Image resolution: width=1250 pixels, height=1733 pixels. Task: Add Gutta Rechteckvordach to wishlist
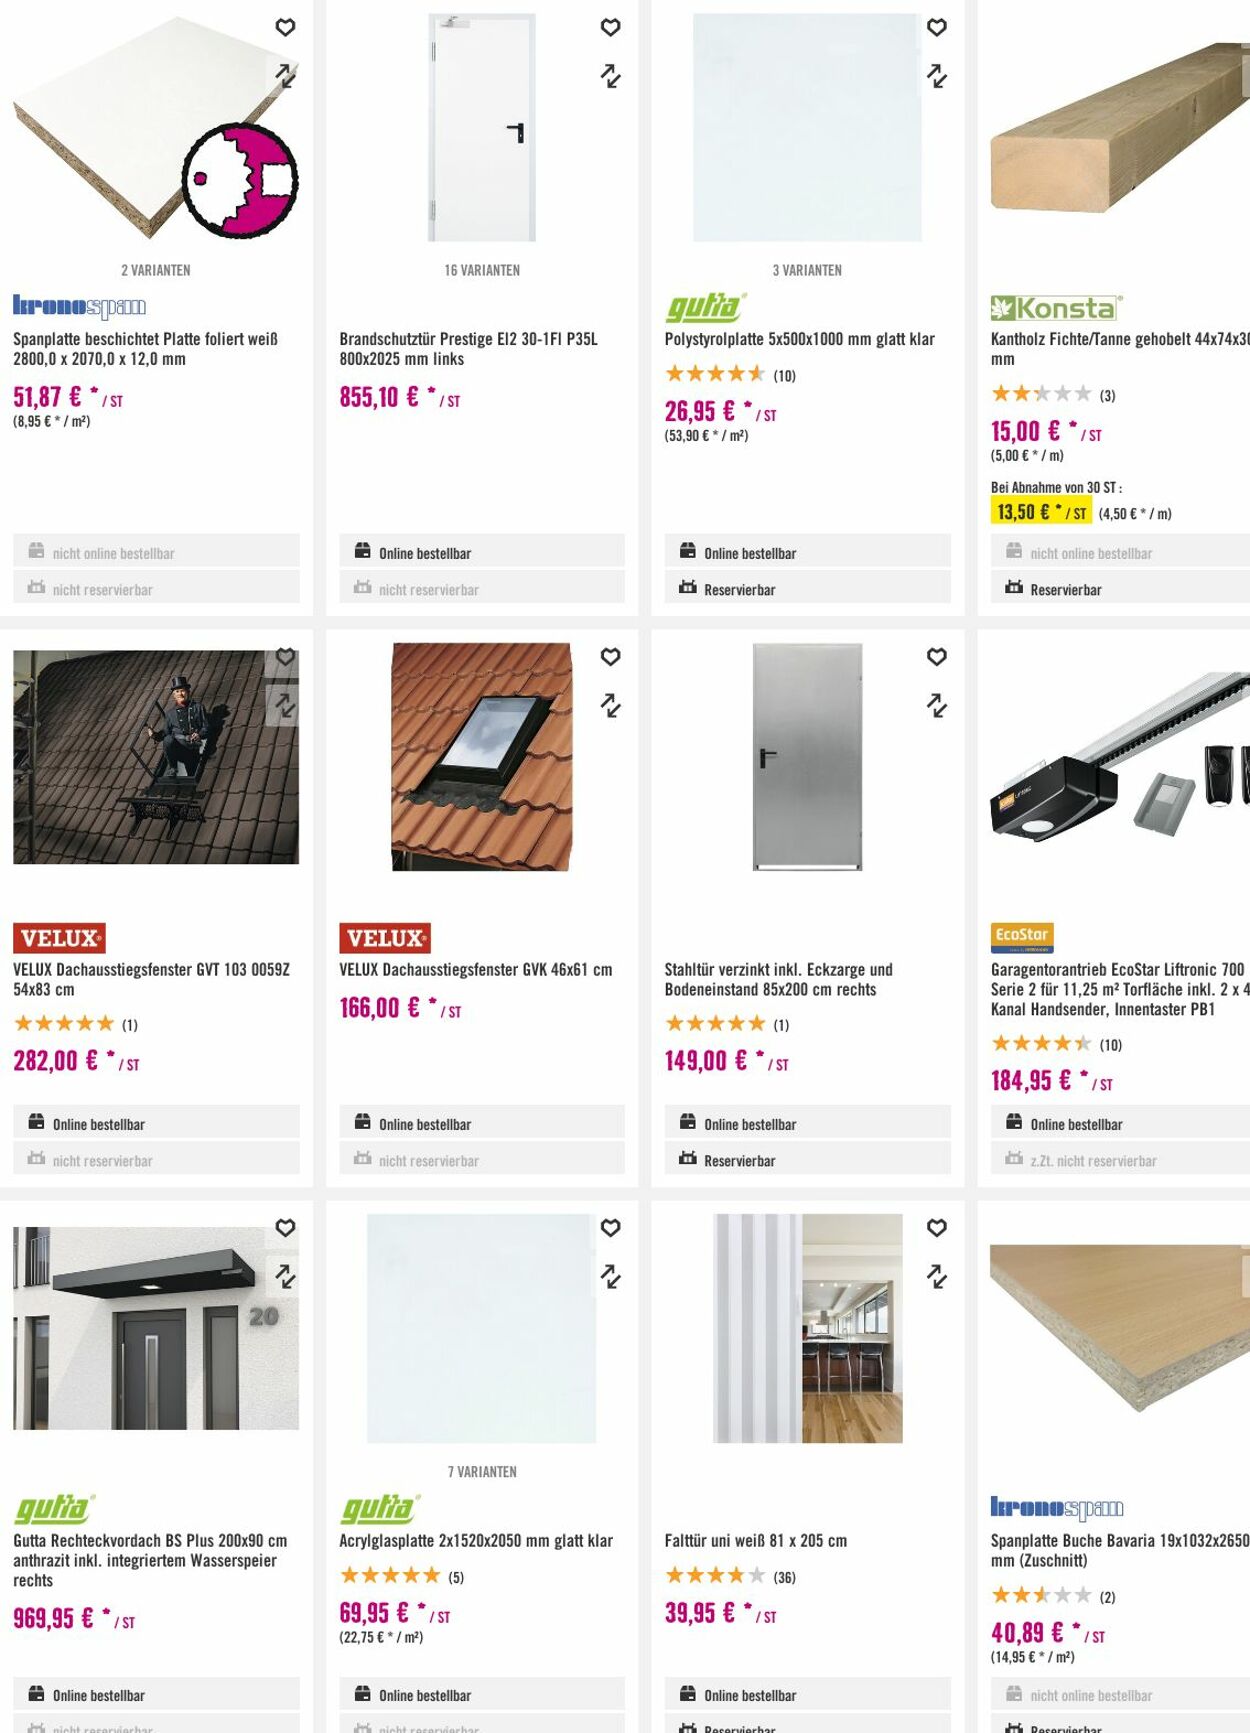(285, 1228)
